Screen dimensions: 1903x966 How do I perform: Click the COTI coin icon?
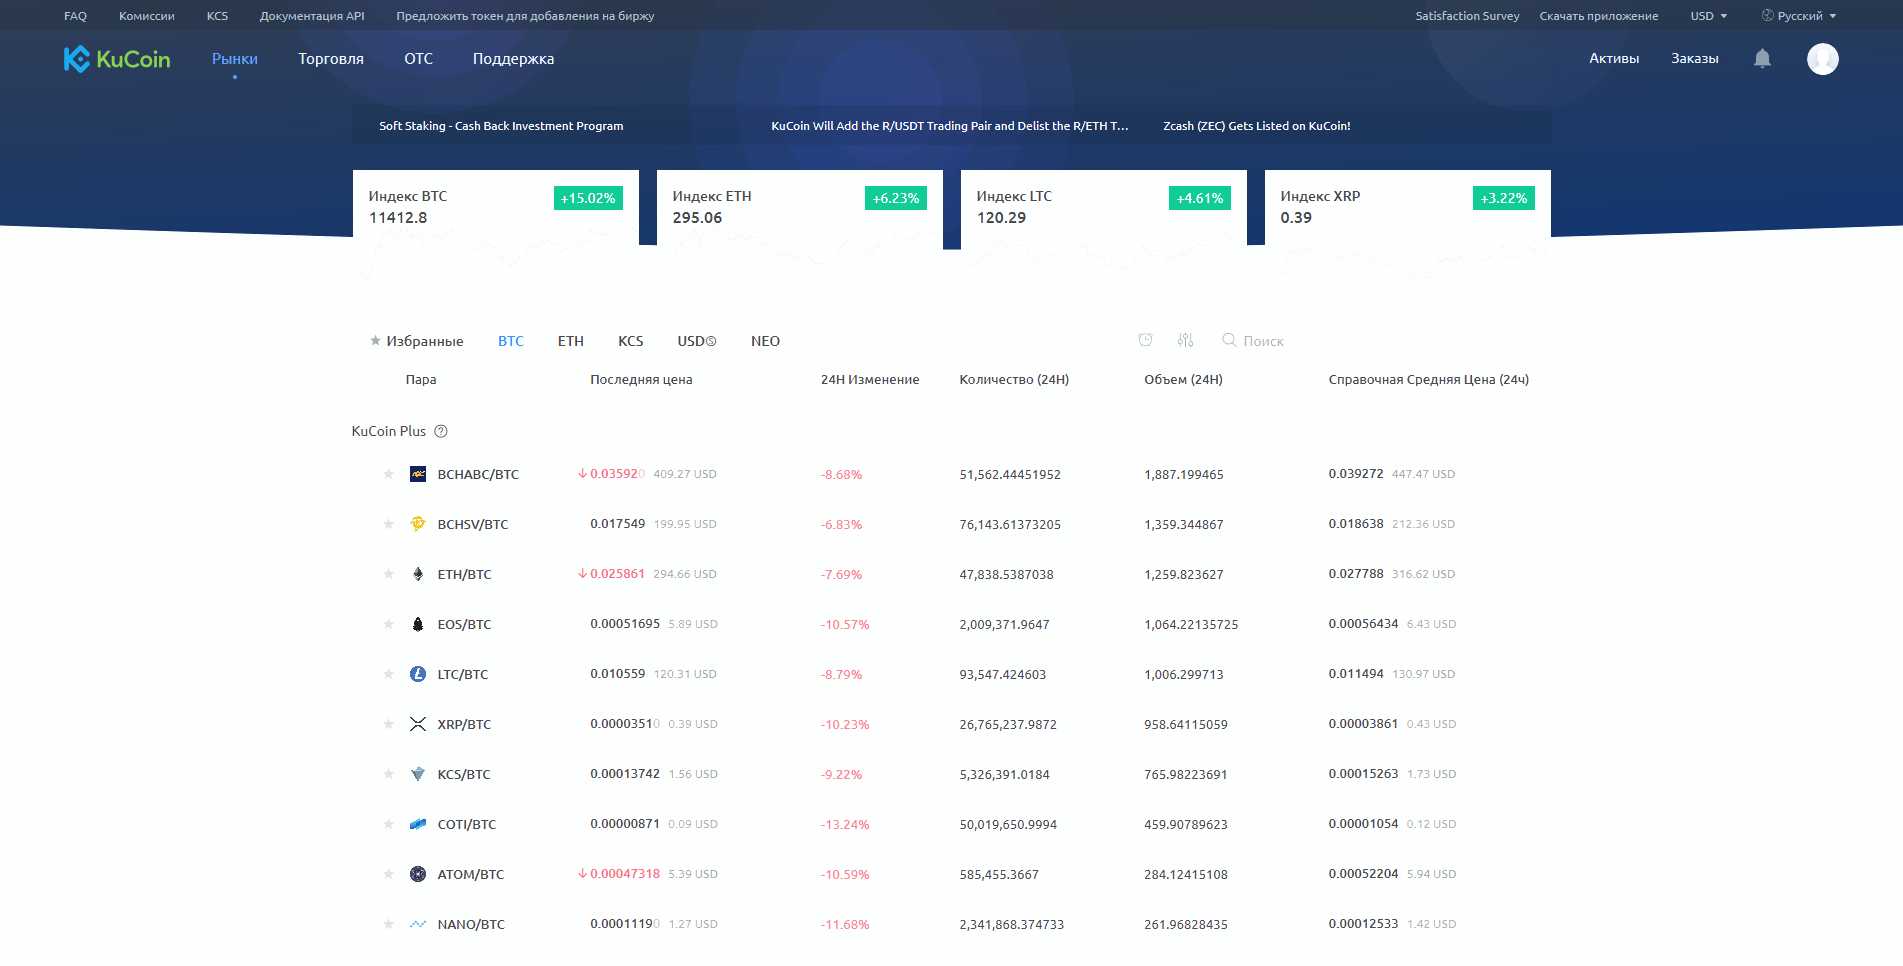coord(418,824)
